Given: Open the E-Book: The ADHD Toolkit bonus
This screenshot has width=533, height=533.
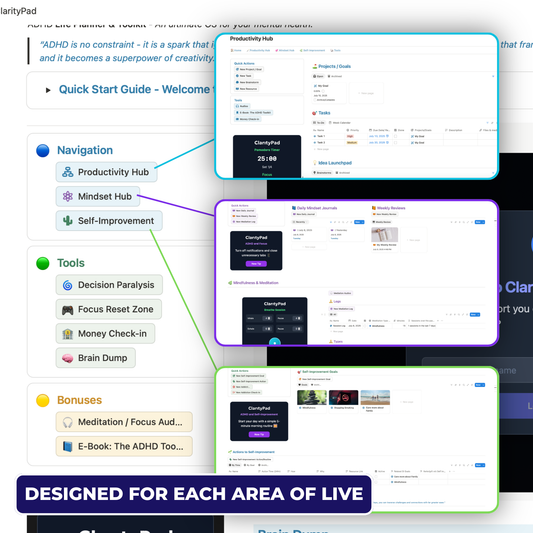Looking at the screenshot, I should (x=124, y=446).
